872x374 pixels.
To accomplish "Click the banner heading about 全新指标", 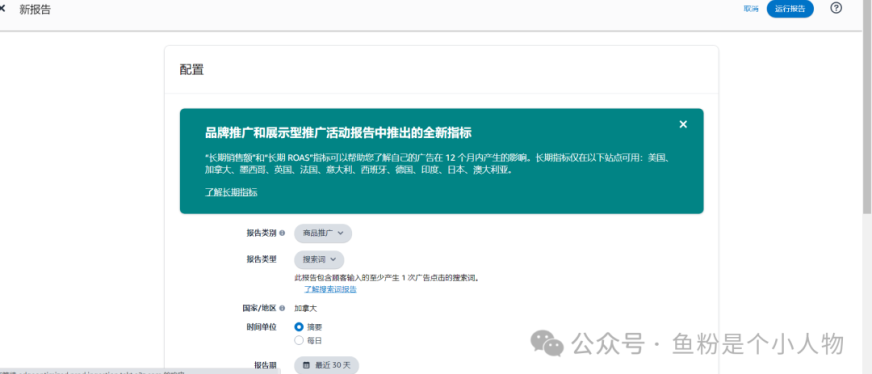I will 338,133.
